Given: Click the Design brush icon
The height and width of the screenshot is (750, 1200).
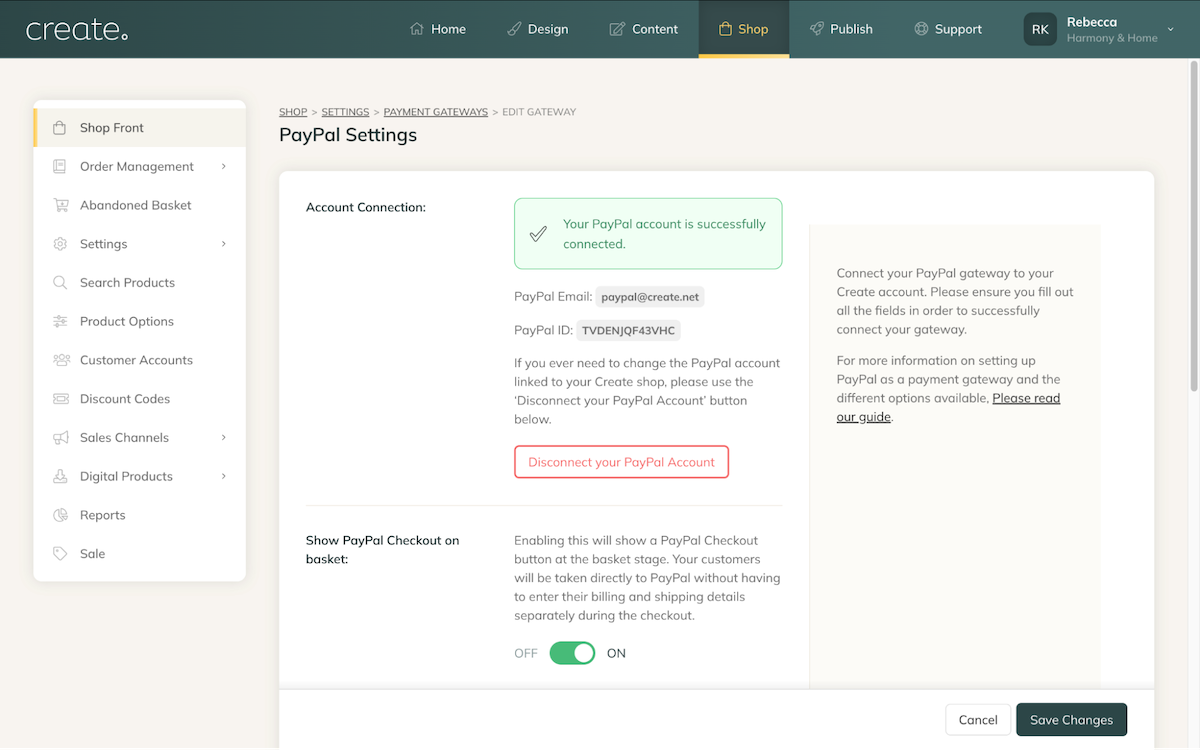Looking at the screenshot, I should 514,29.
